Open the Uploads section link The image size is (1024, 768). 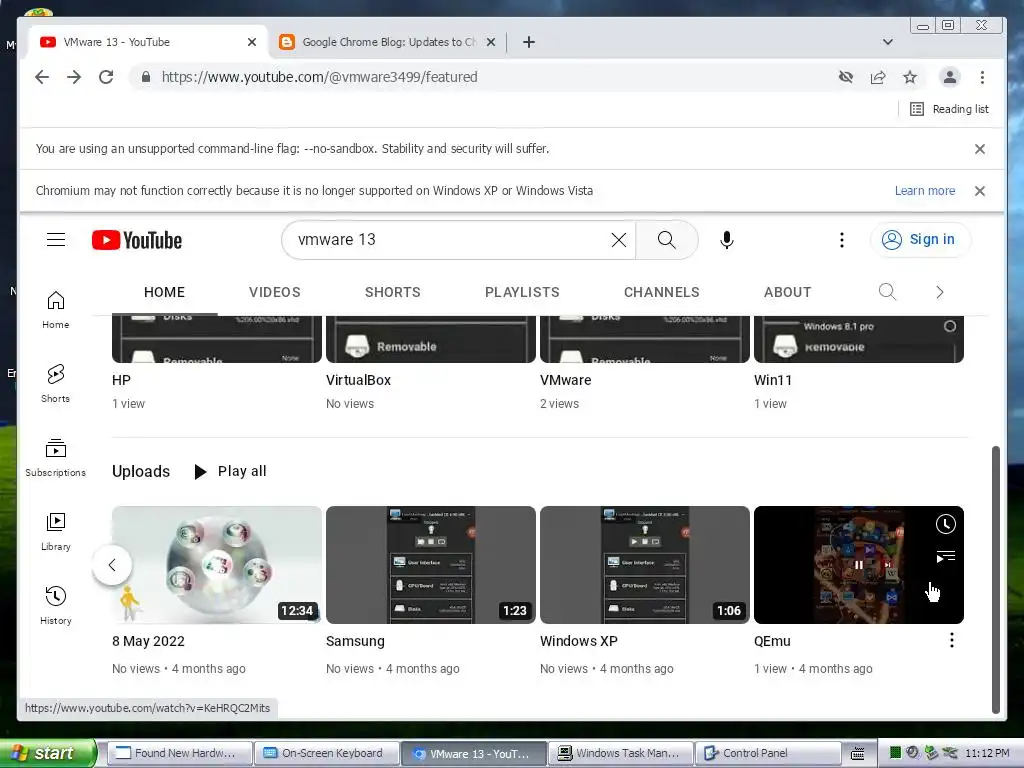tap(140, 471)
